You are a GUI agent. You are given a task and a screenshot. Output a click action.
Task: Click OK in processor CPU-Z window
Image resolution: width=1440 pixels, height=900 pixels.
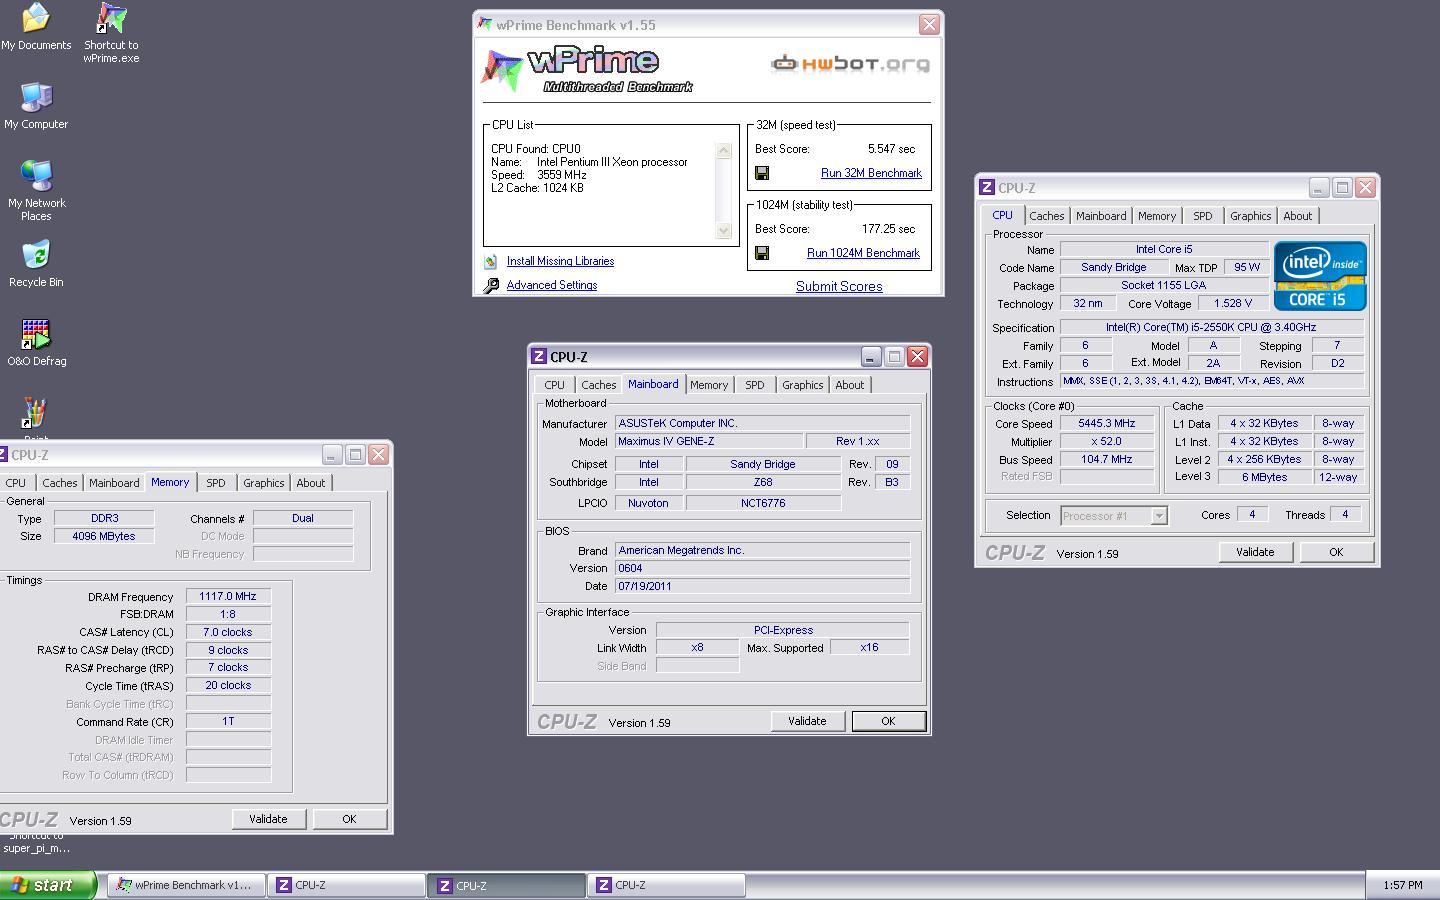tap(1336, 552)
